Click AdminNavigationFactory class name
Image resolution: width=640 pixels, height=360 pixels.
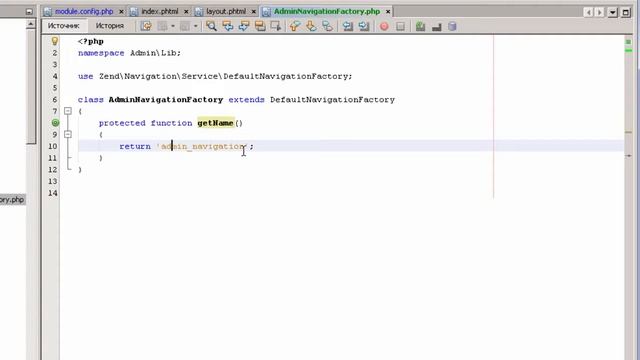coord(166,100)
